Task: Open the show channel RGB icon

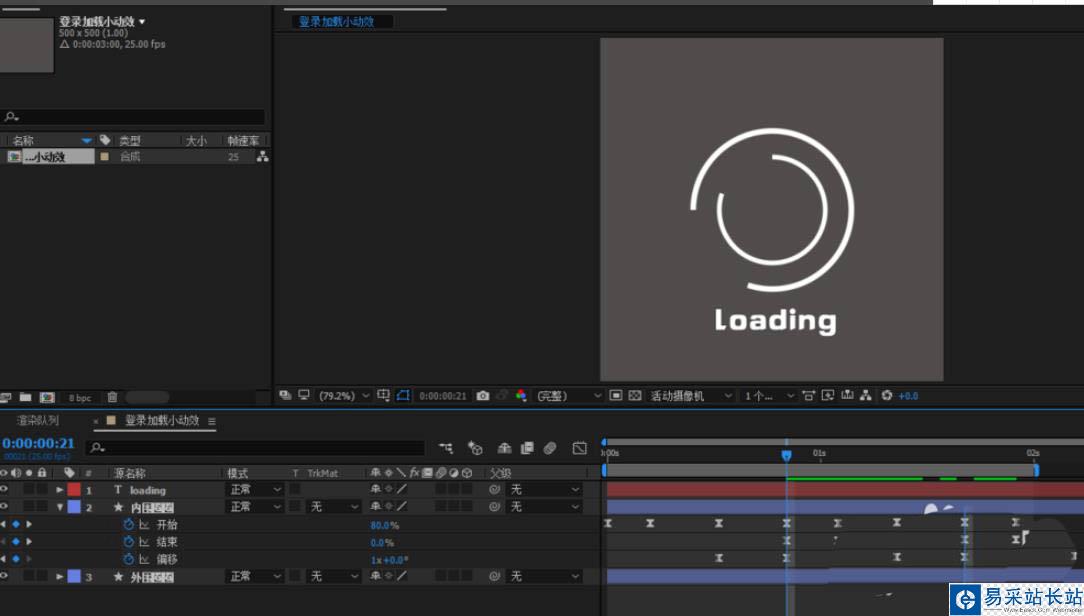Action: (521, 395)
